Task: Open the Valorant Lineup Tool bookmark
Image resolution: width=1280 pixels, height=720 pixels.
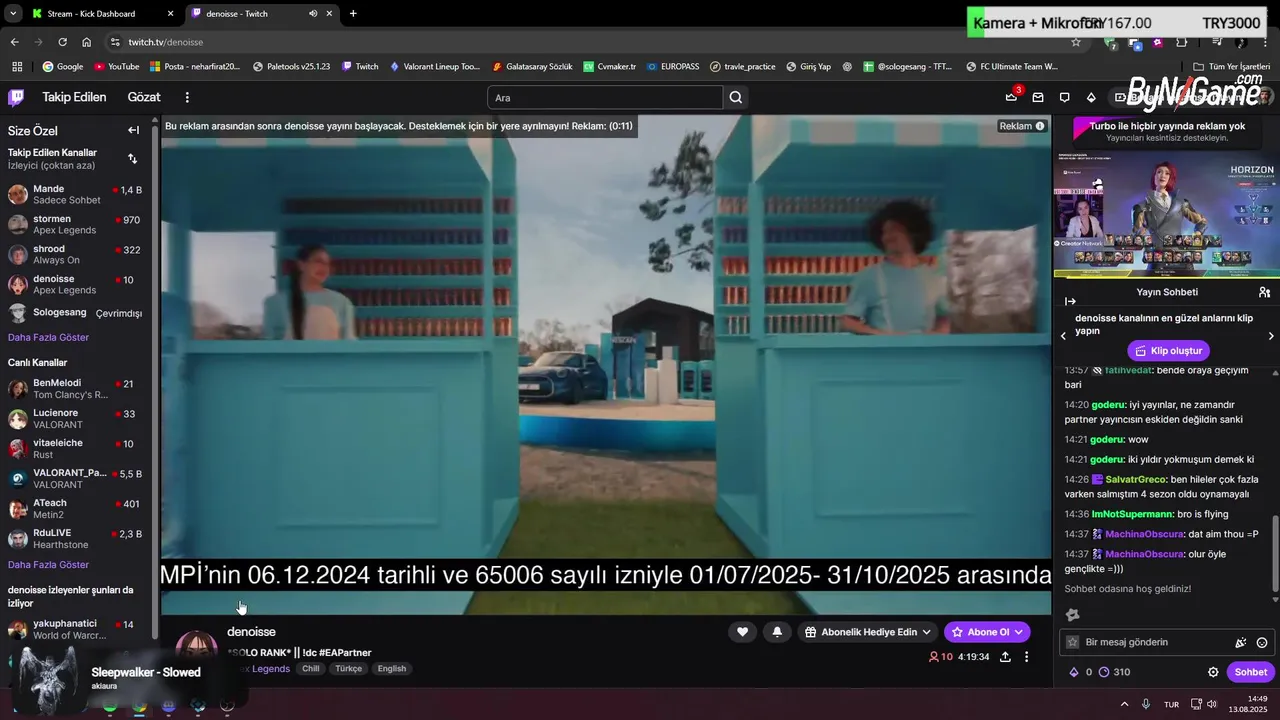Action: [434, 66]
